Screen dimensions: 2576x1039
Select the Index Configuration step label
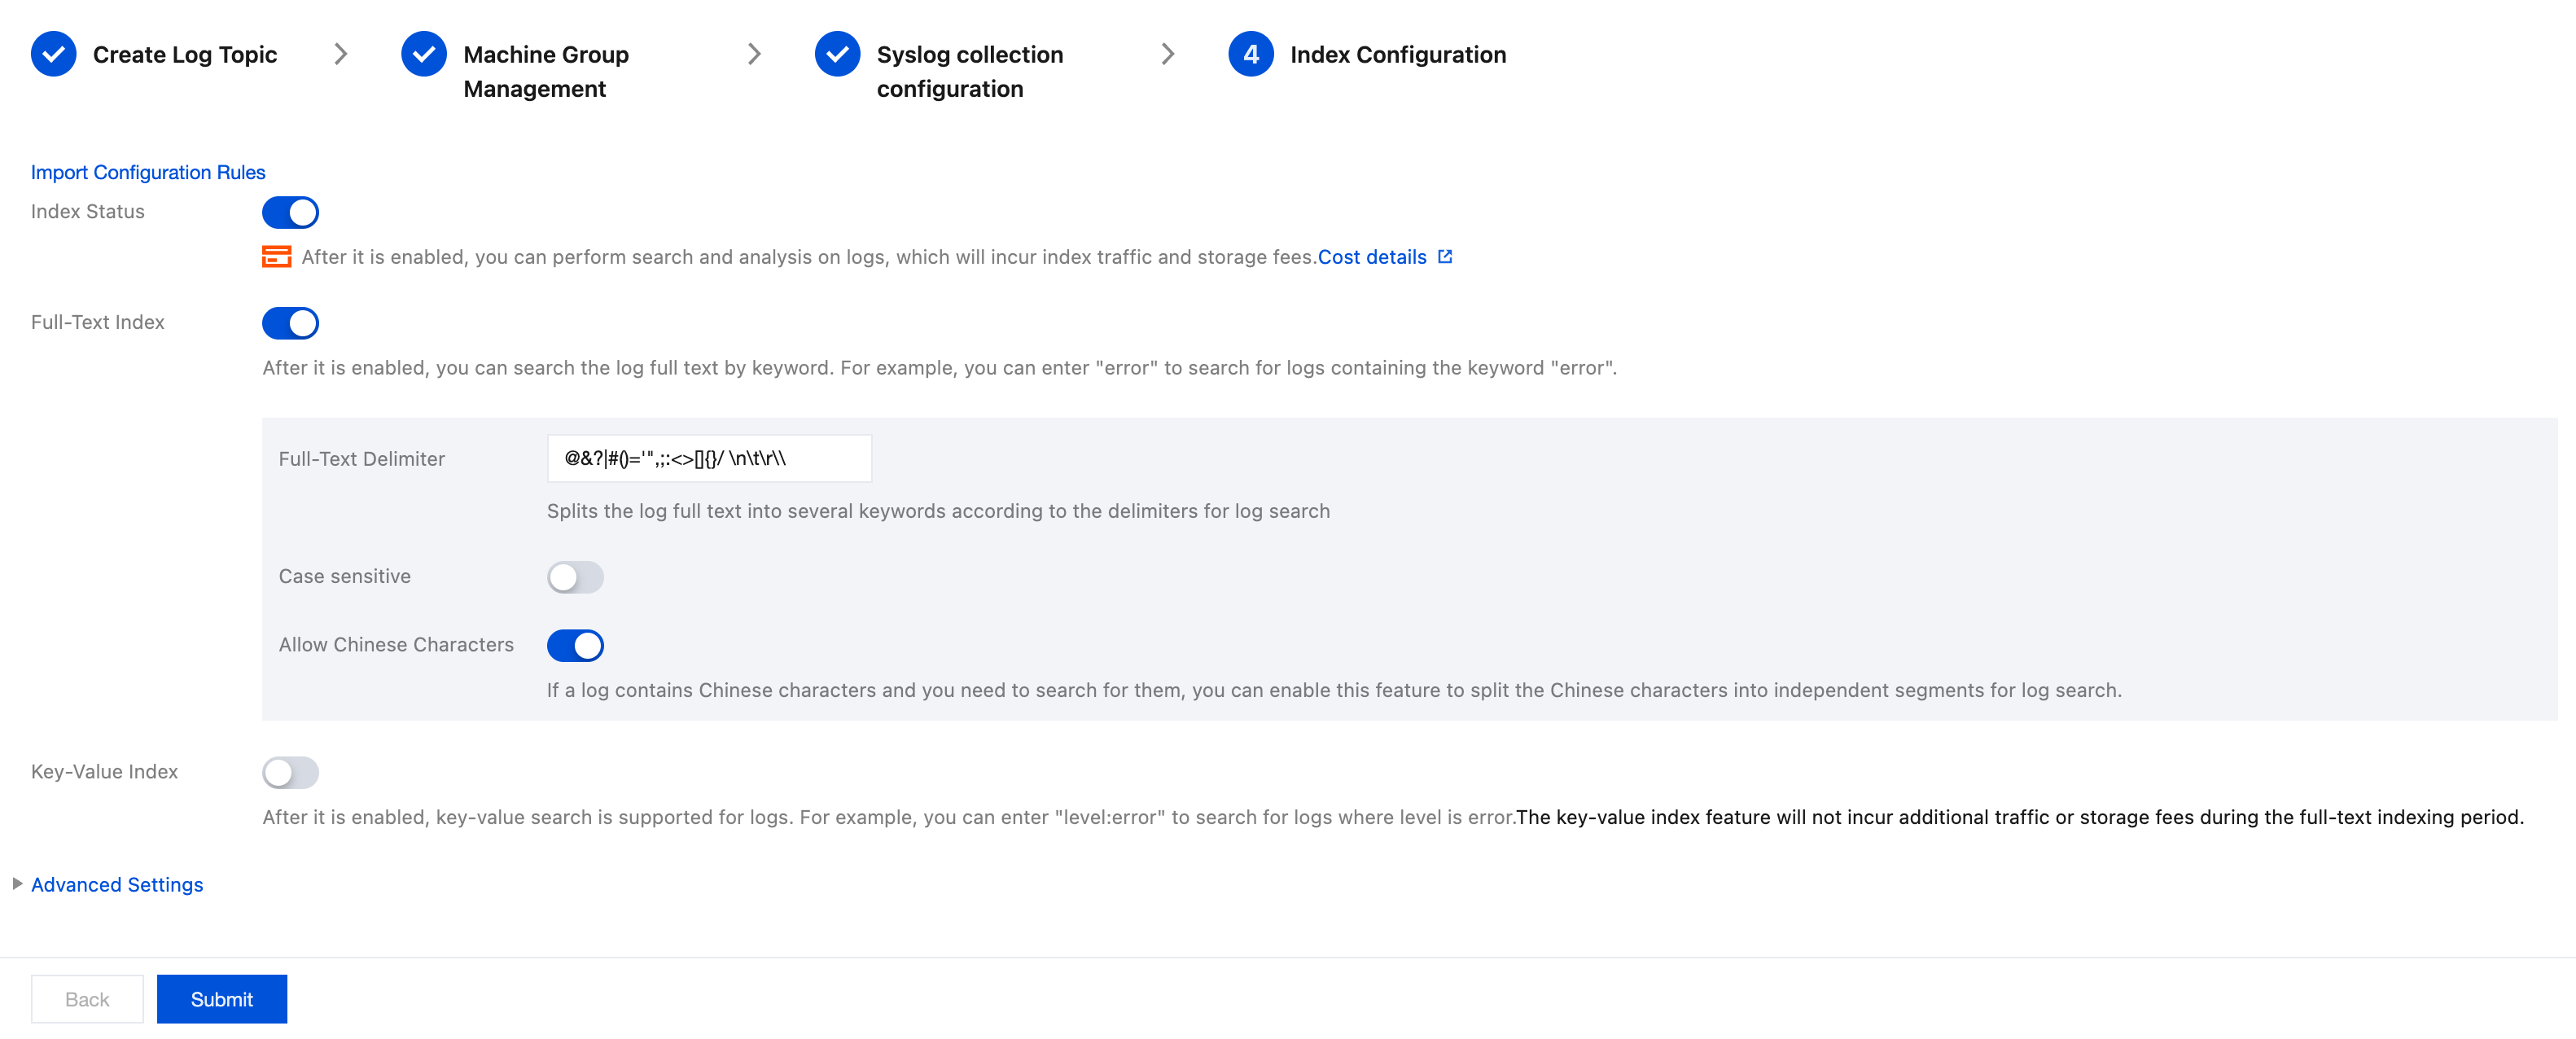click(x=1397, y=55)
